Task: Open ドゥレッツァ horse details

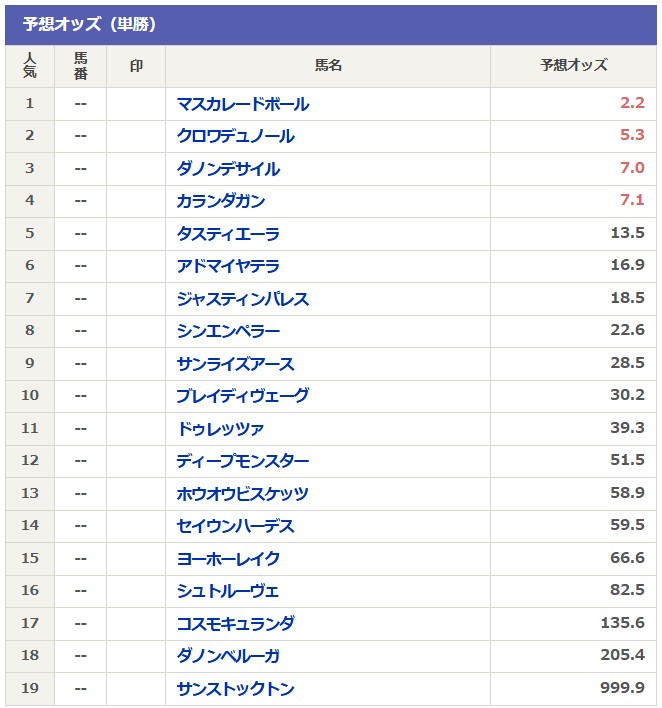Action: coord(221,429)
